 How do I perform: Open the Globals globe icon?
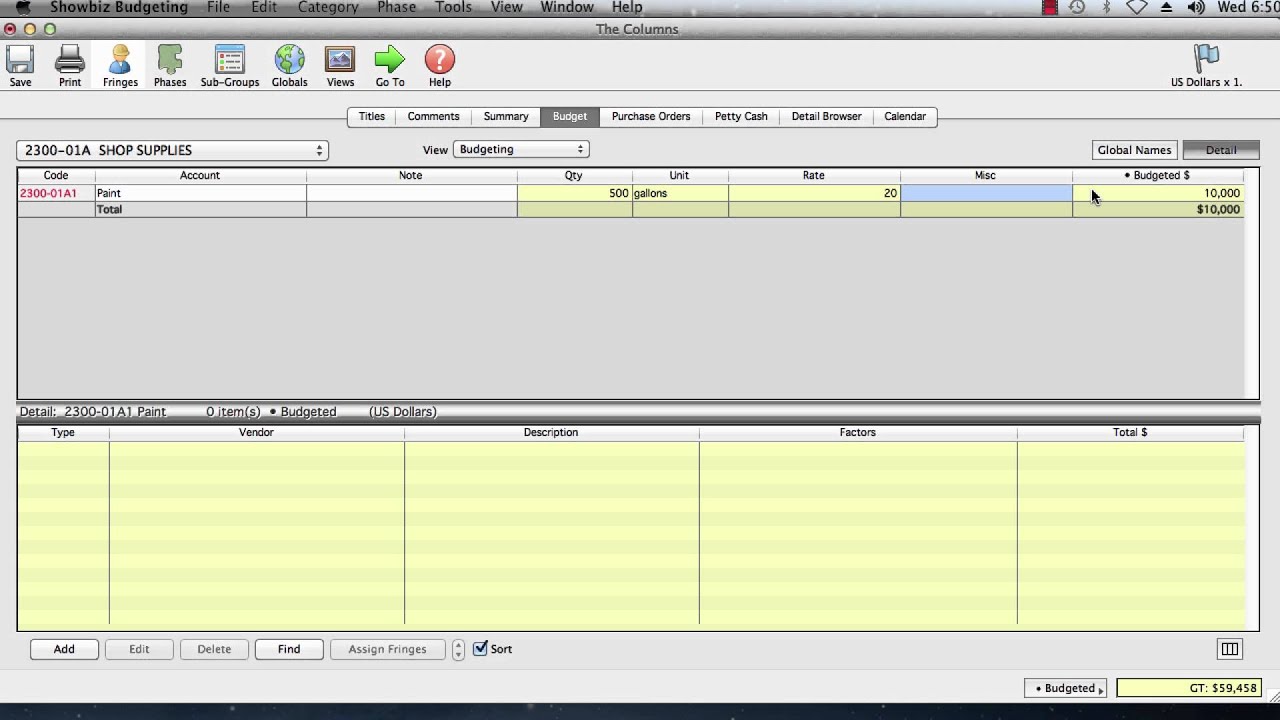pyautogui.click(x=290, y=65)
